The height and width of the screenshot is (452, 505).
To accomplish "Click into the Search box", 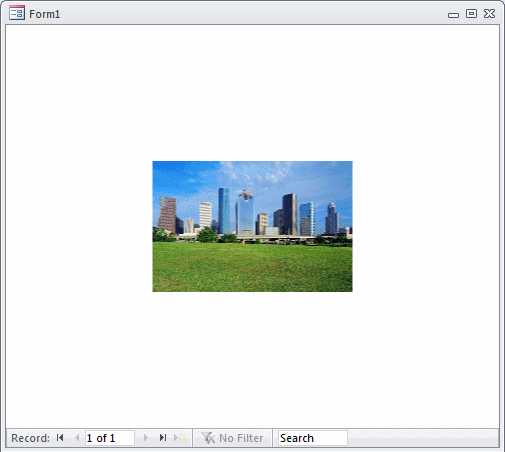I will [x=313, y=438].
